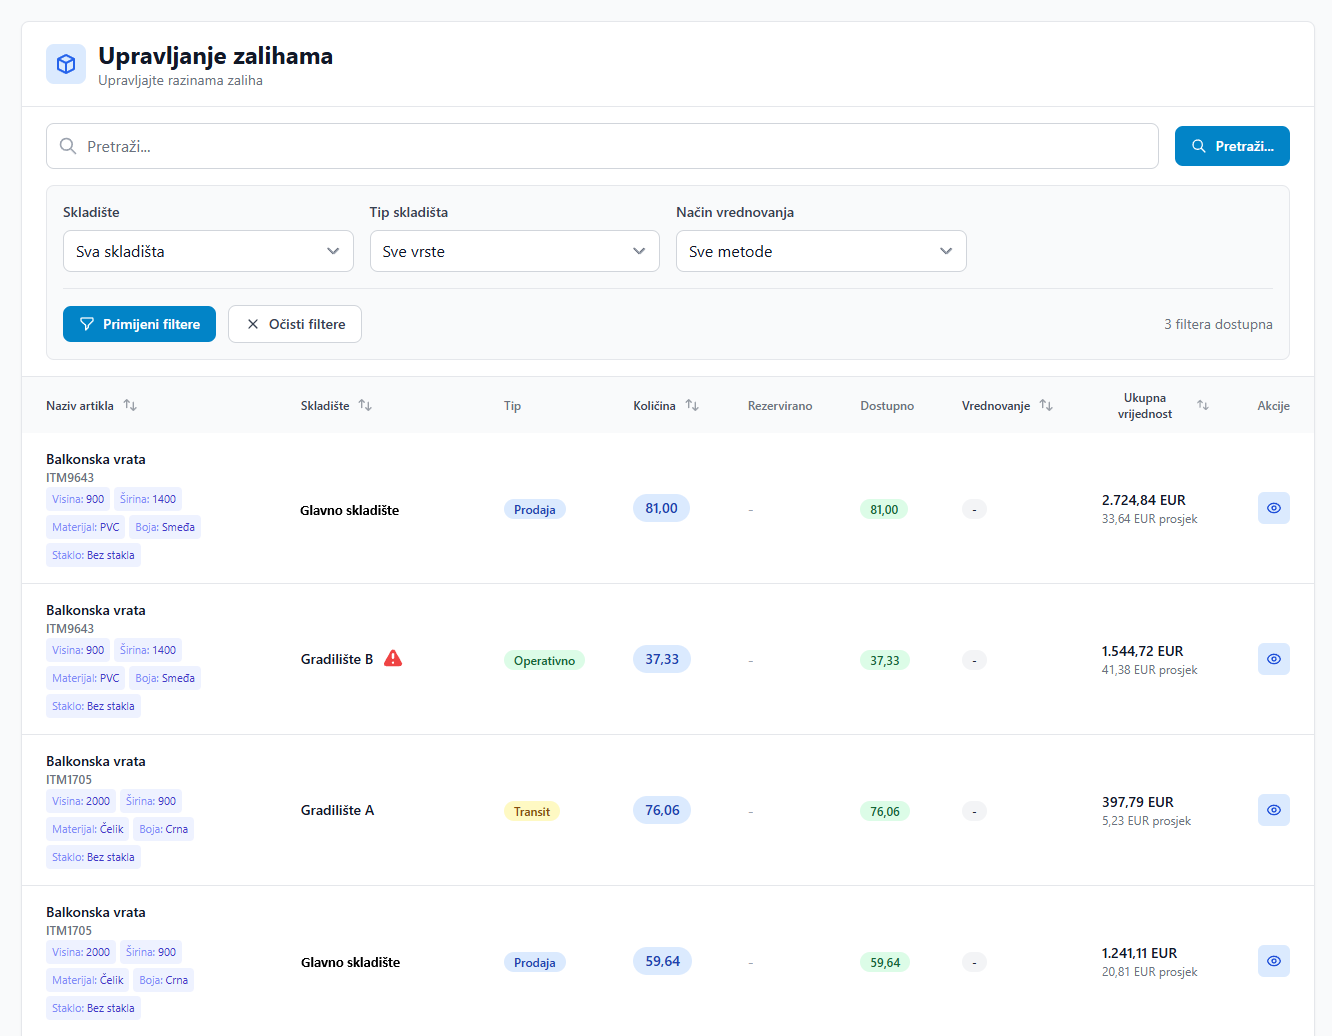The image size is (1332, 1036).
Task: Expand the Sve vrste dropdown
Action: (x=514, y=251)
